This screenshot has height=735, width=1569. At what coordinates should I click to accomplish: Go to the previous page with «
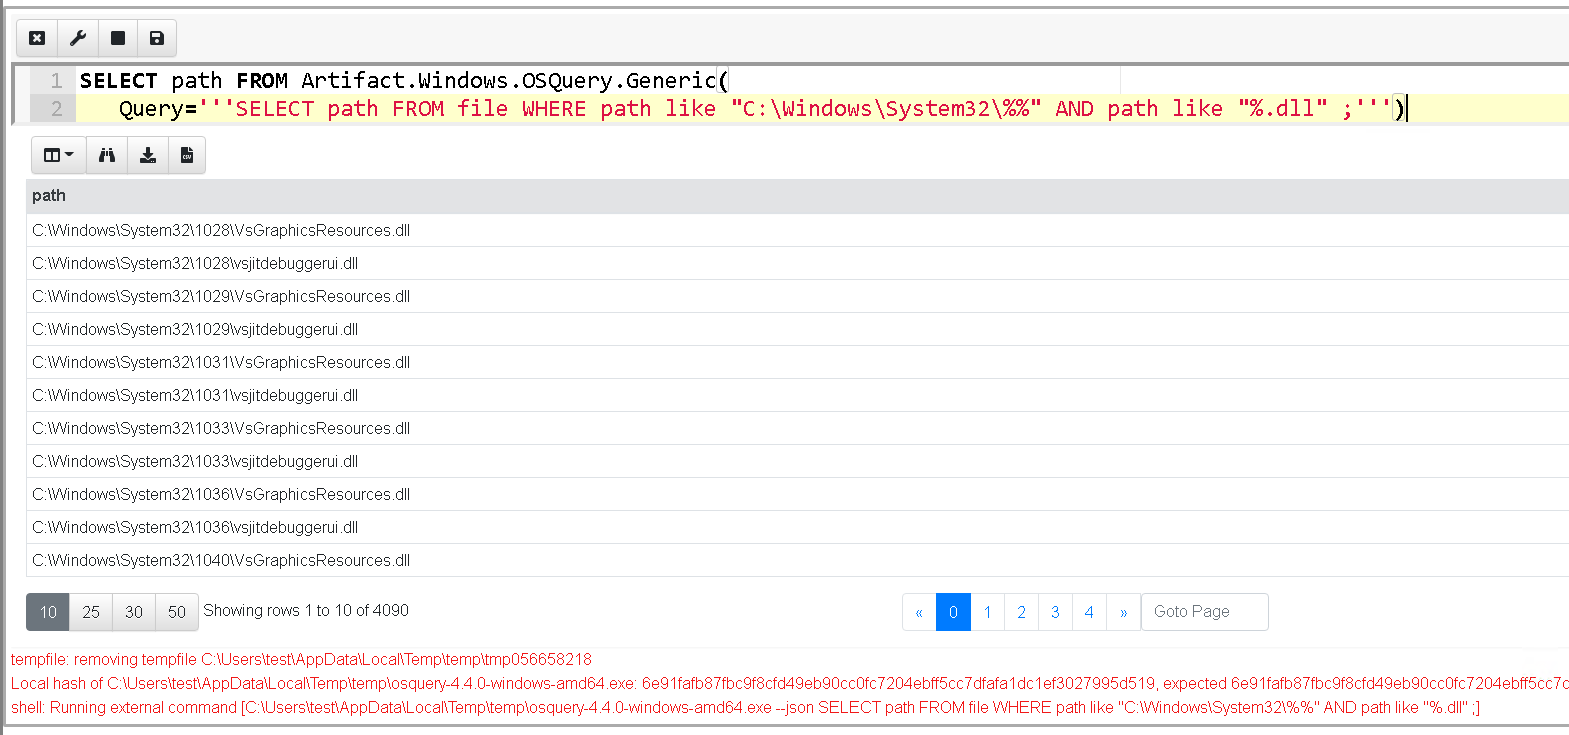pyautogui.click(x=919, y=612)
